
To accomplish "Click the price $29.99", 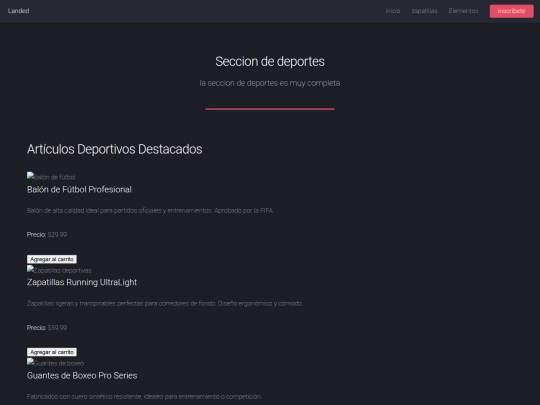I will [57, 235].
